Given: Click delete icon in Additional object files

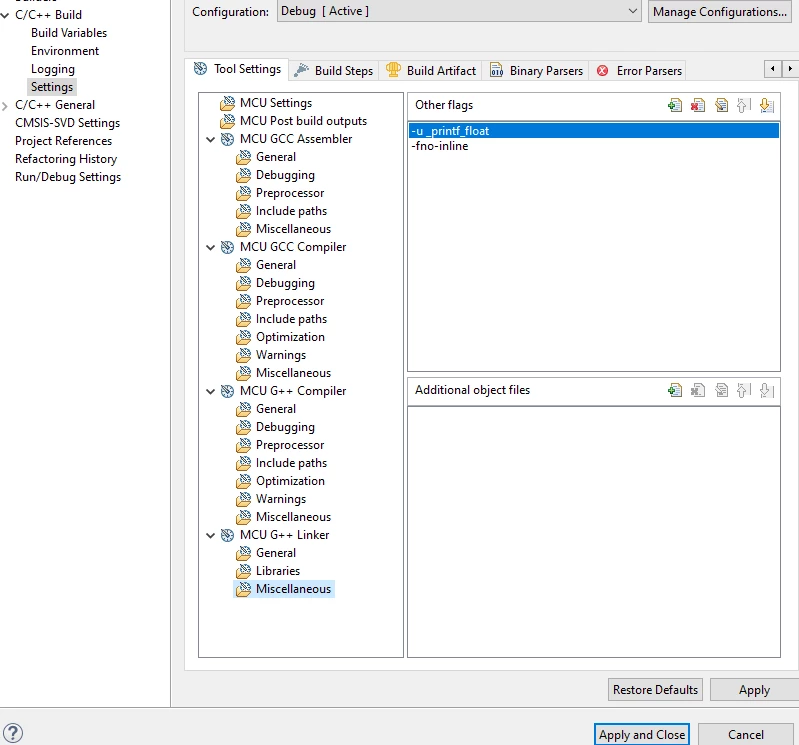Looking at the screenshot, I should (x=698, y=390).
